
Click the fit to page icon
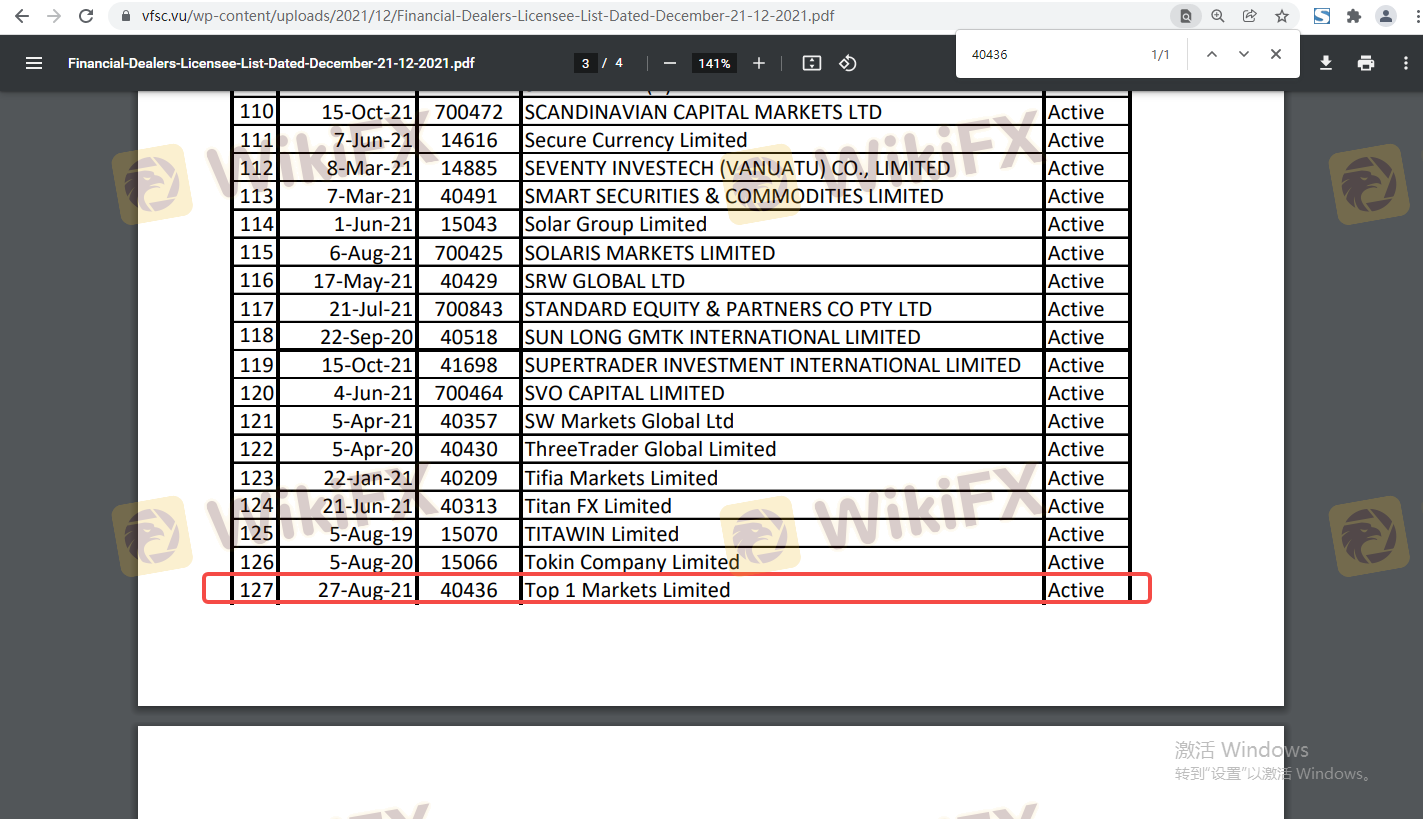tap(812, 63)
